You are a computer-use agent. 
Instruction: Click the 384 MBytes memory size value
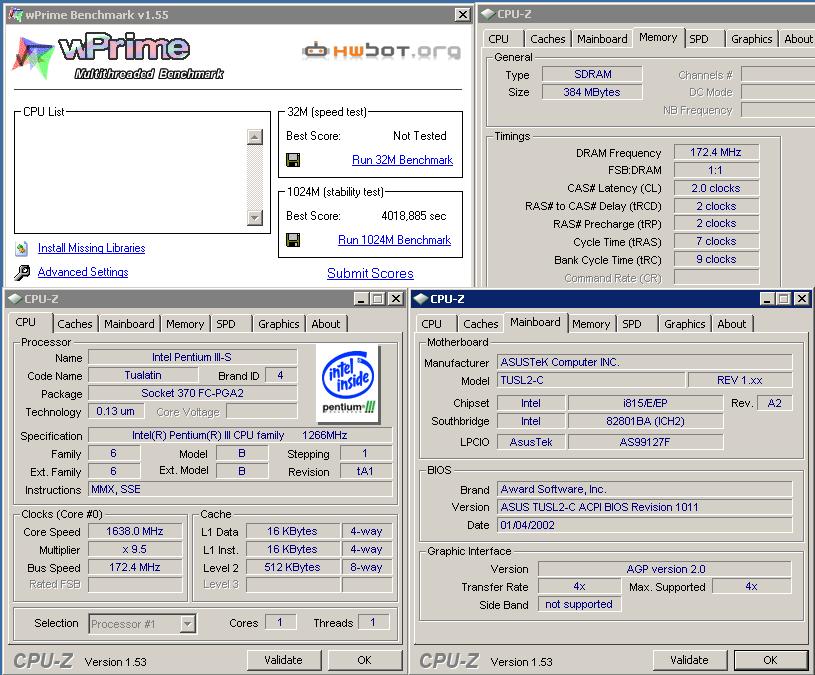592,92
